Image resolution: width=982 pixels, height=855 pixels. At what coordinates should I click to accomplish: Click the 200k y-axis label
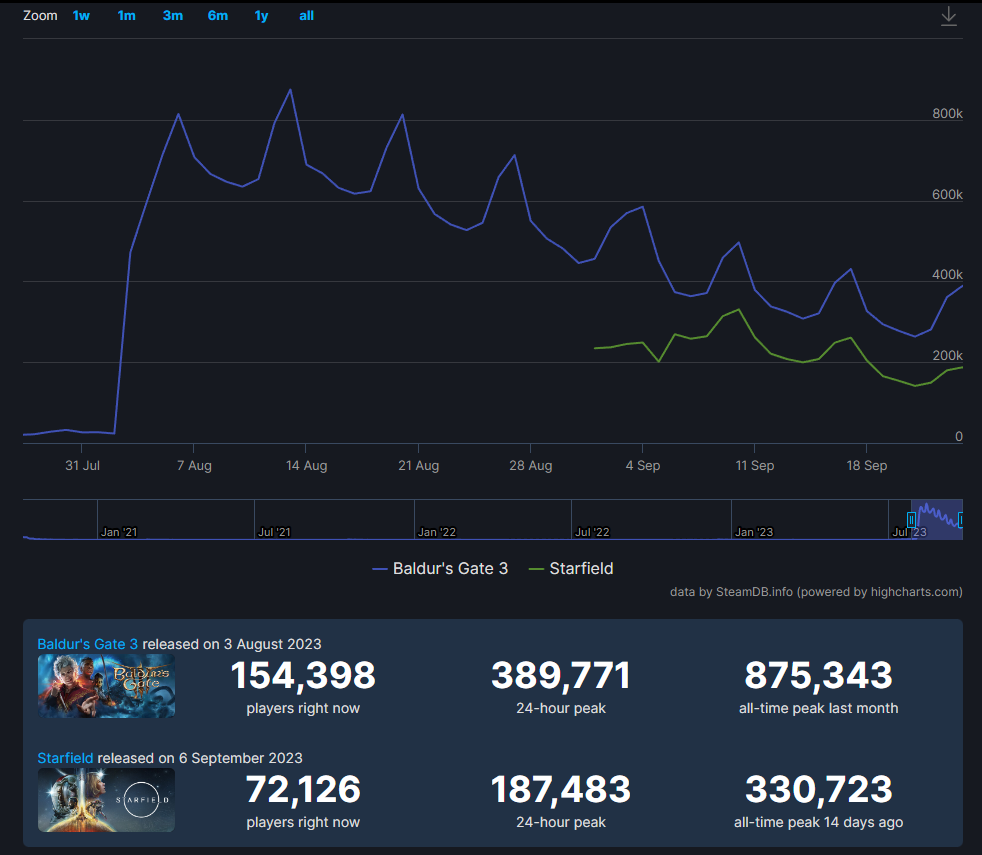947,355
